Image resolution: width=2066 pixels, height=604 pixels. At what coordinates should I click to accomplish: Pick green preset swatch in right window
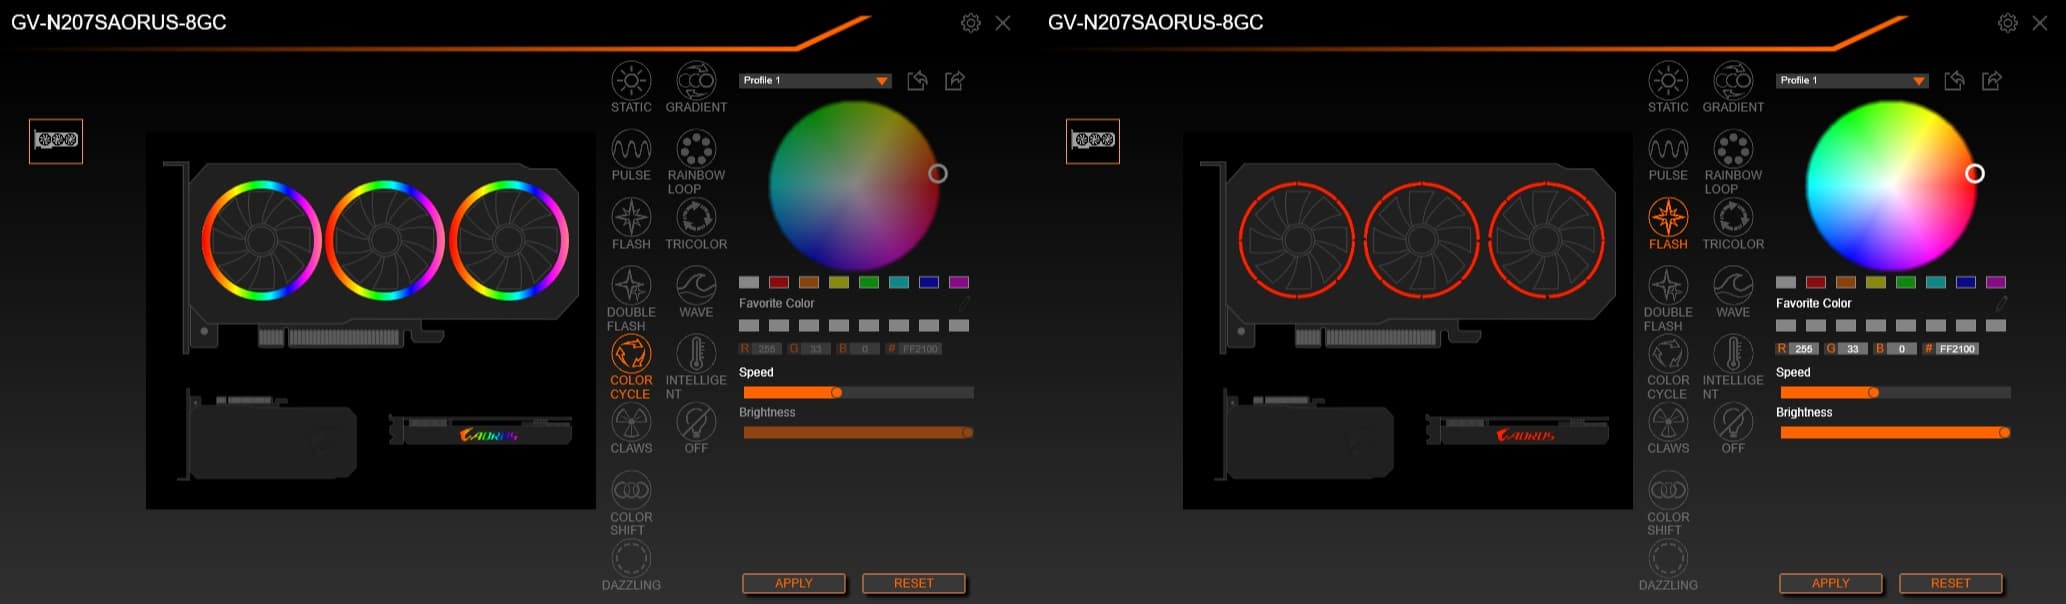[1906, 282]
